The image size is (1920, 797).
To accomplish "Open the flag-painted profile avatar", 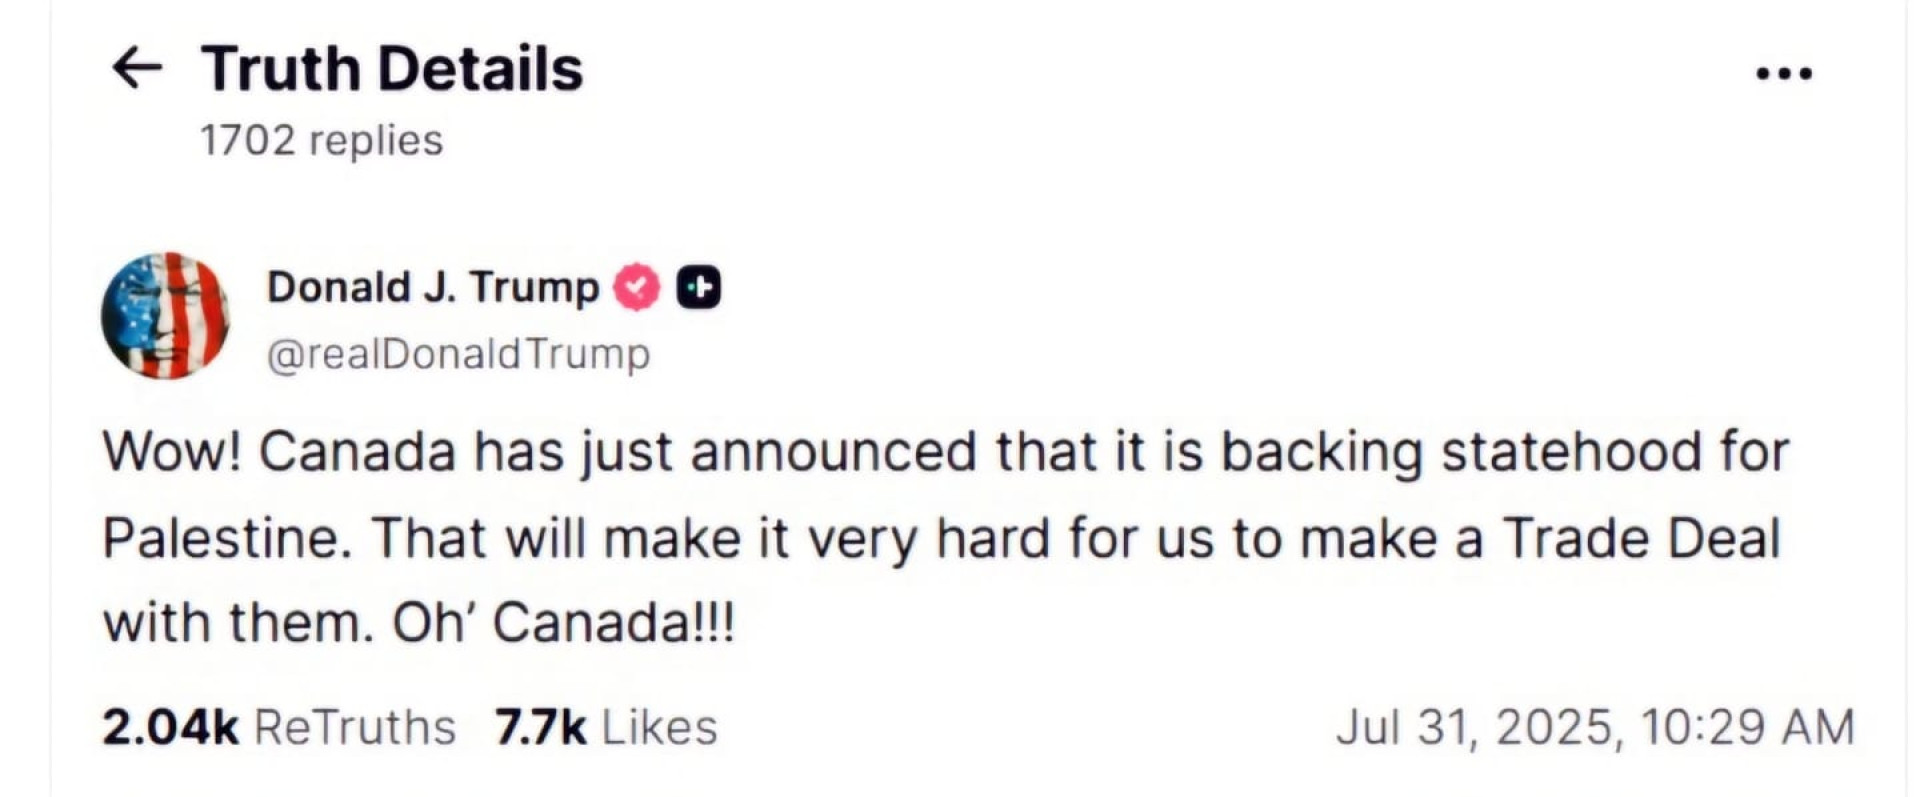I will tap(165, 316).
